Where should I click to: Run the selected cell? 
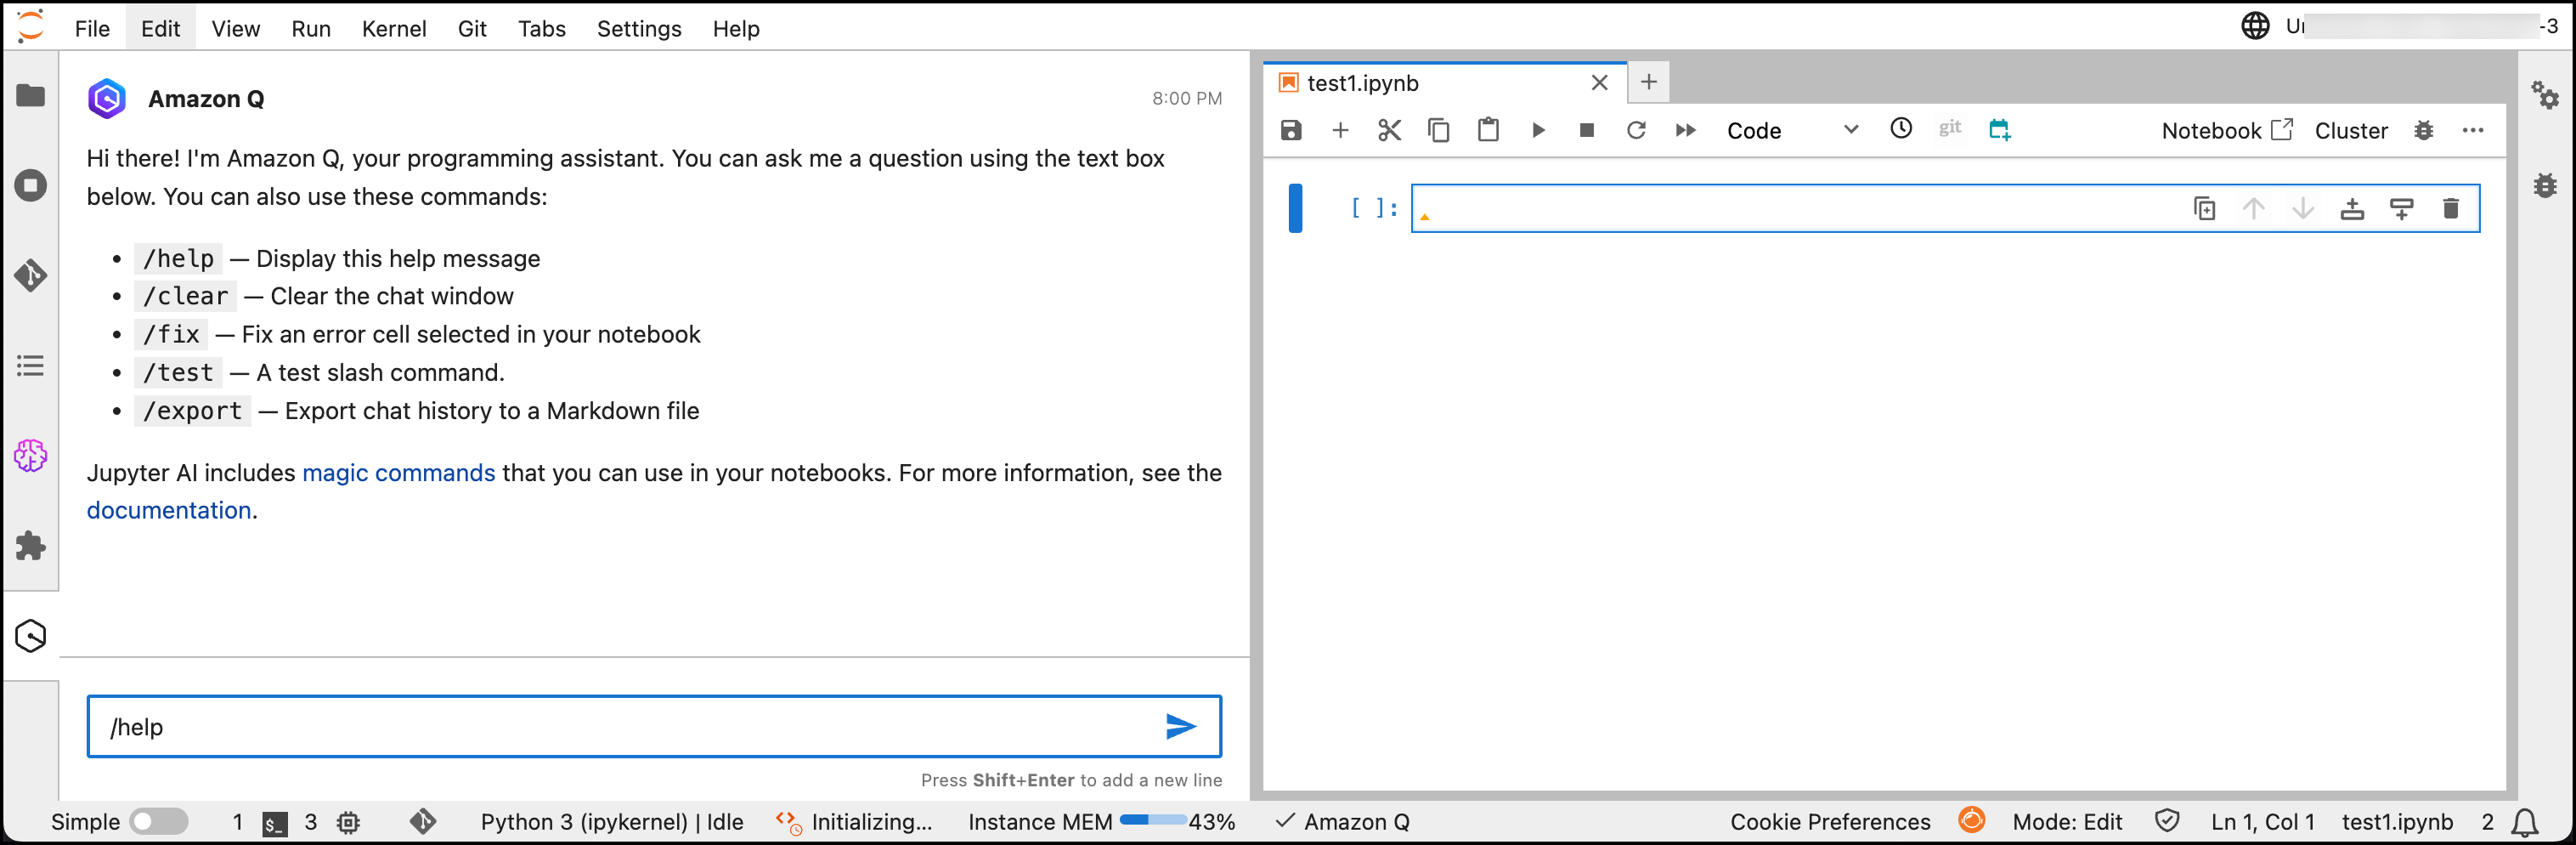click(x=1538, y=130)
